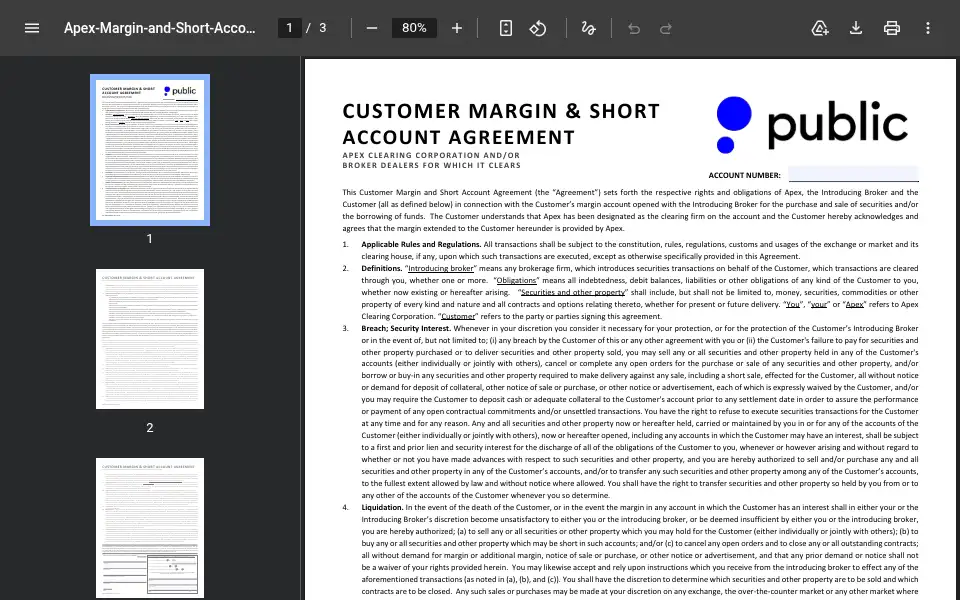Click section heading "Liquidation."
The height and width of the screenshot is (600, 960).
(382, 508)
